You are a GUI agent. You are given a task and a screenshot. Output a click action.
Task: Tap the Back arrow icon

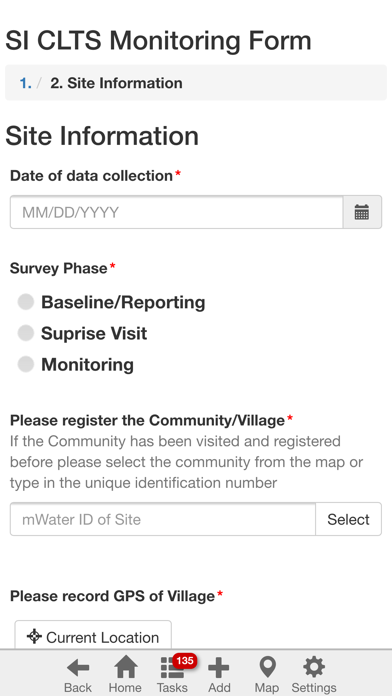78,667
